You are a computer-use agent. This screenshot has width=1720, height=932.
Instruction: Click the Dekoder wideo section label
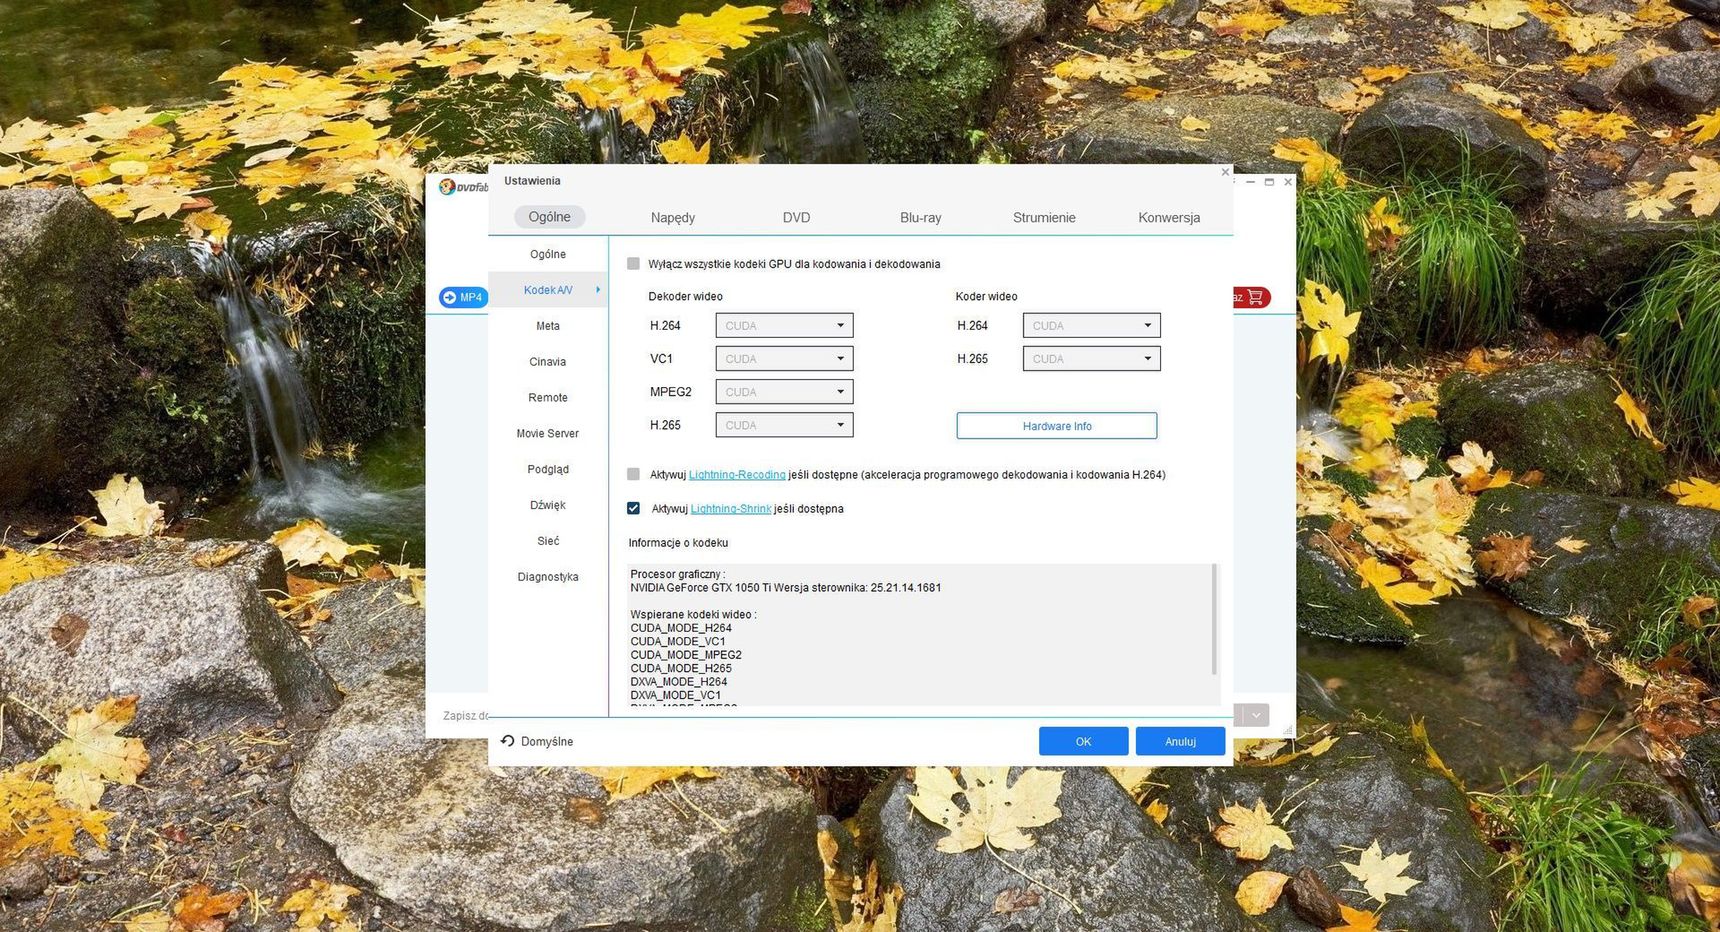[x=685, y=297]
